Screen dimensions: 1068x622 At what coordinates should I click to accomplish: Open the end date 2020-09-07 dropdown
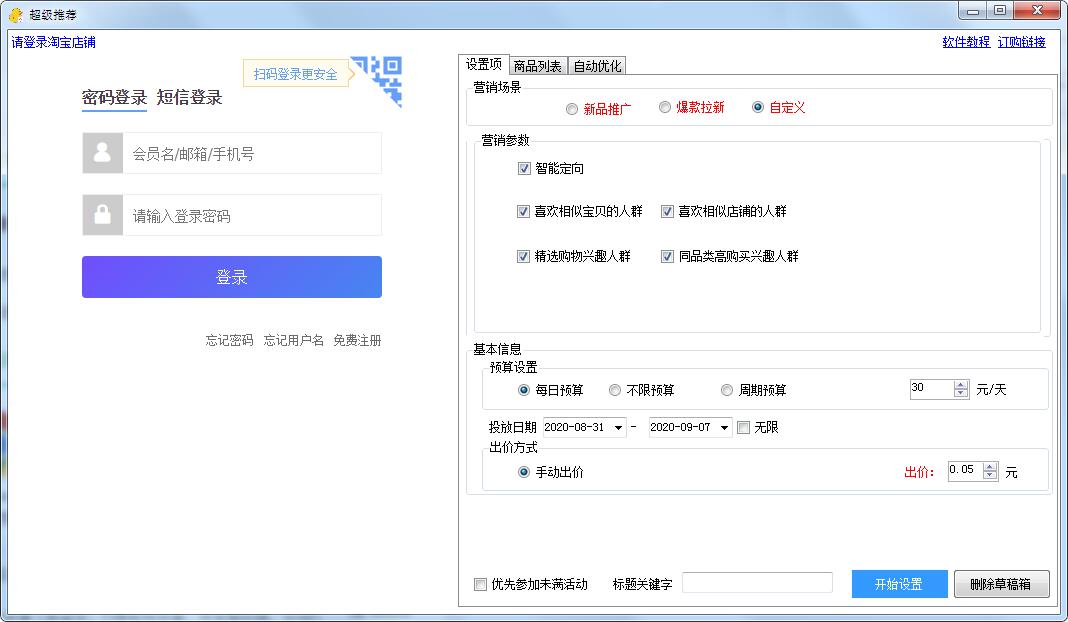click(725, 428)
